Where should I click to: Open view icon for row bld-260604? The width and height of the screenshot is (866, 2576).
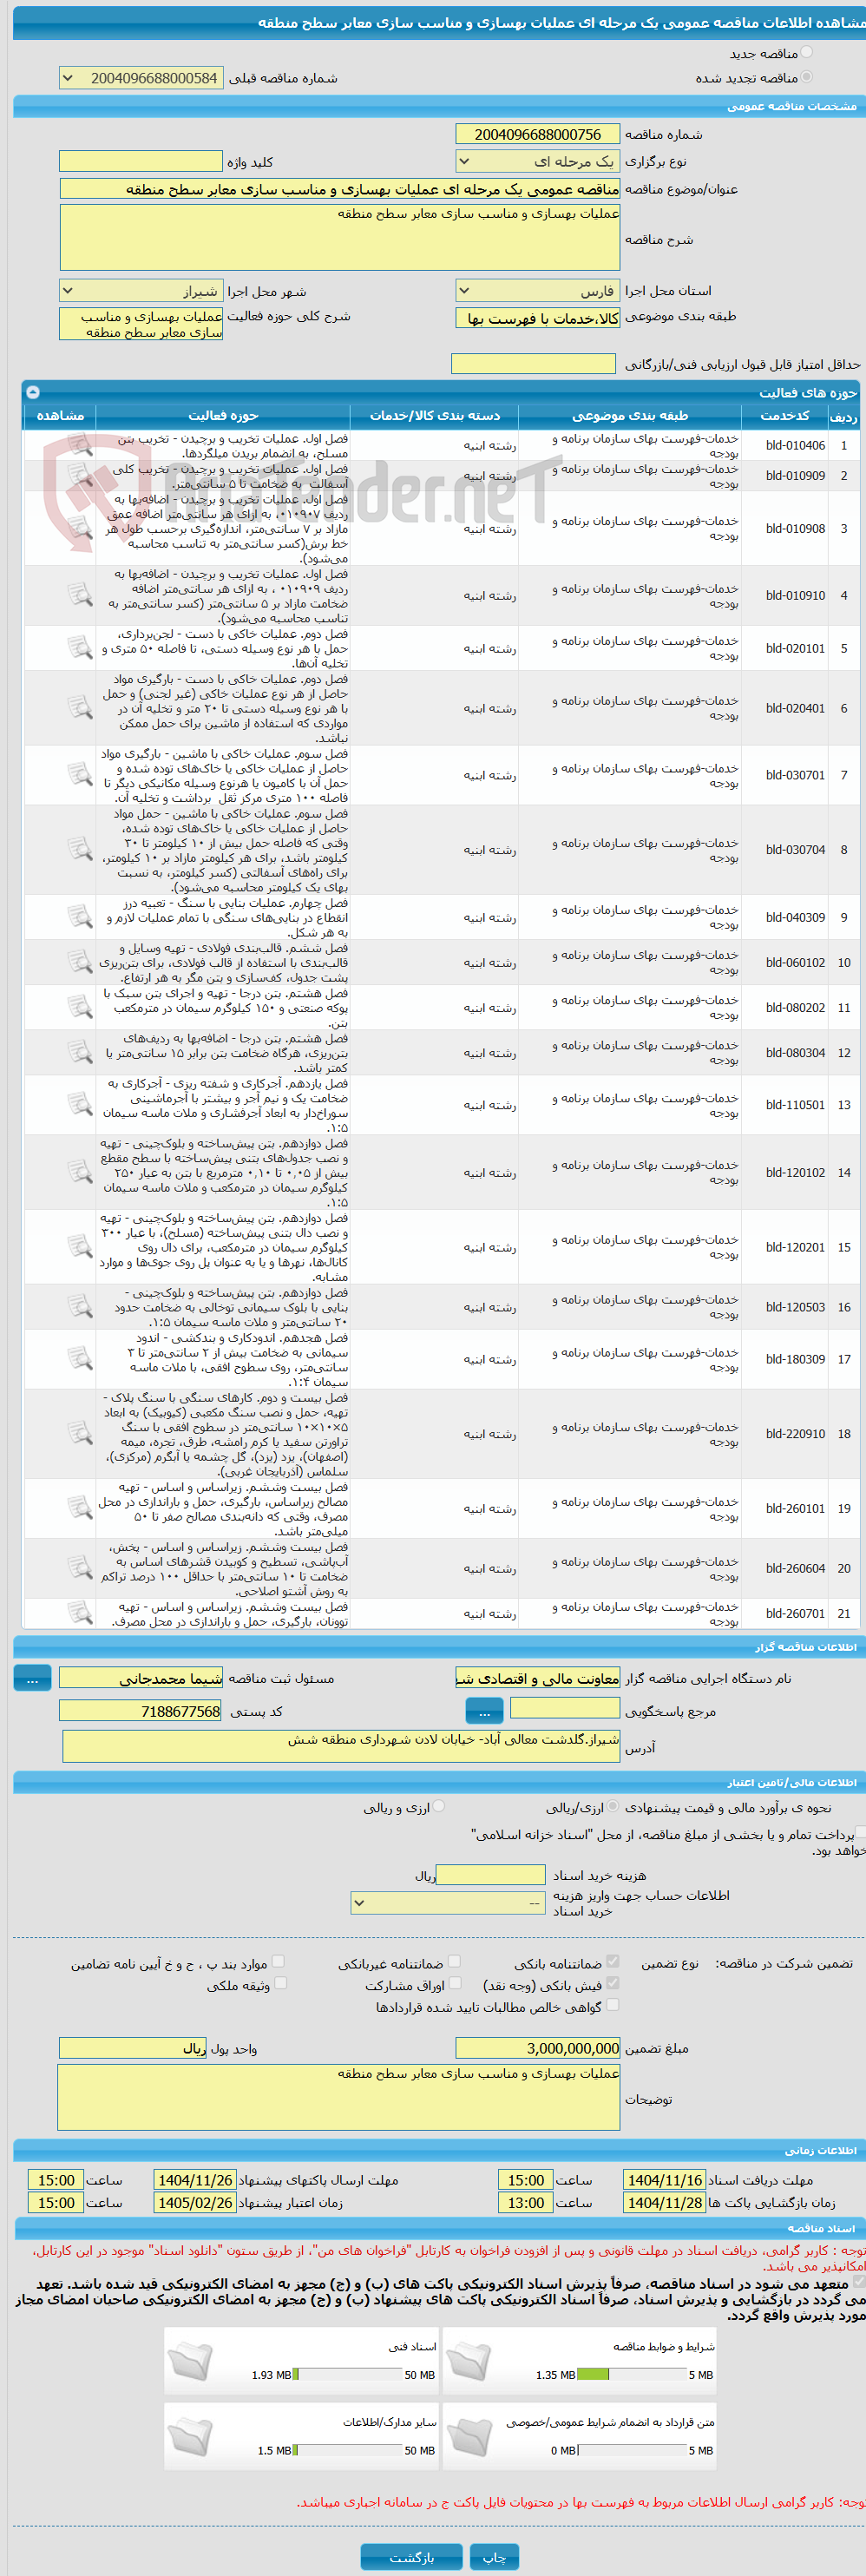point(80,1568)
